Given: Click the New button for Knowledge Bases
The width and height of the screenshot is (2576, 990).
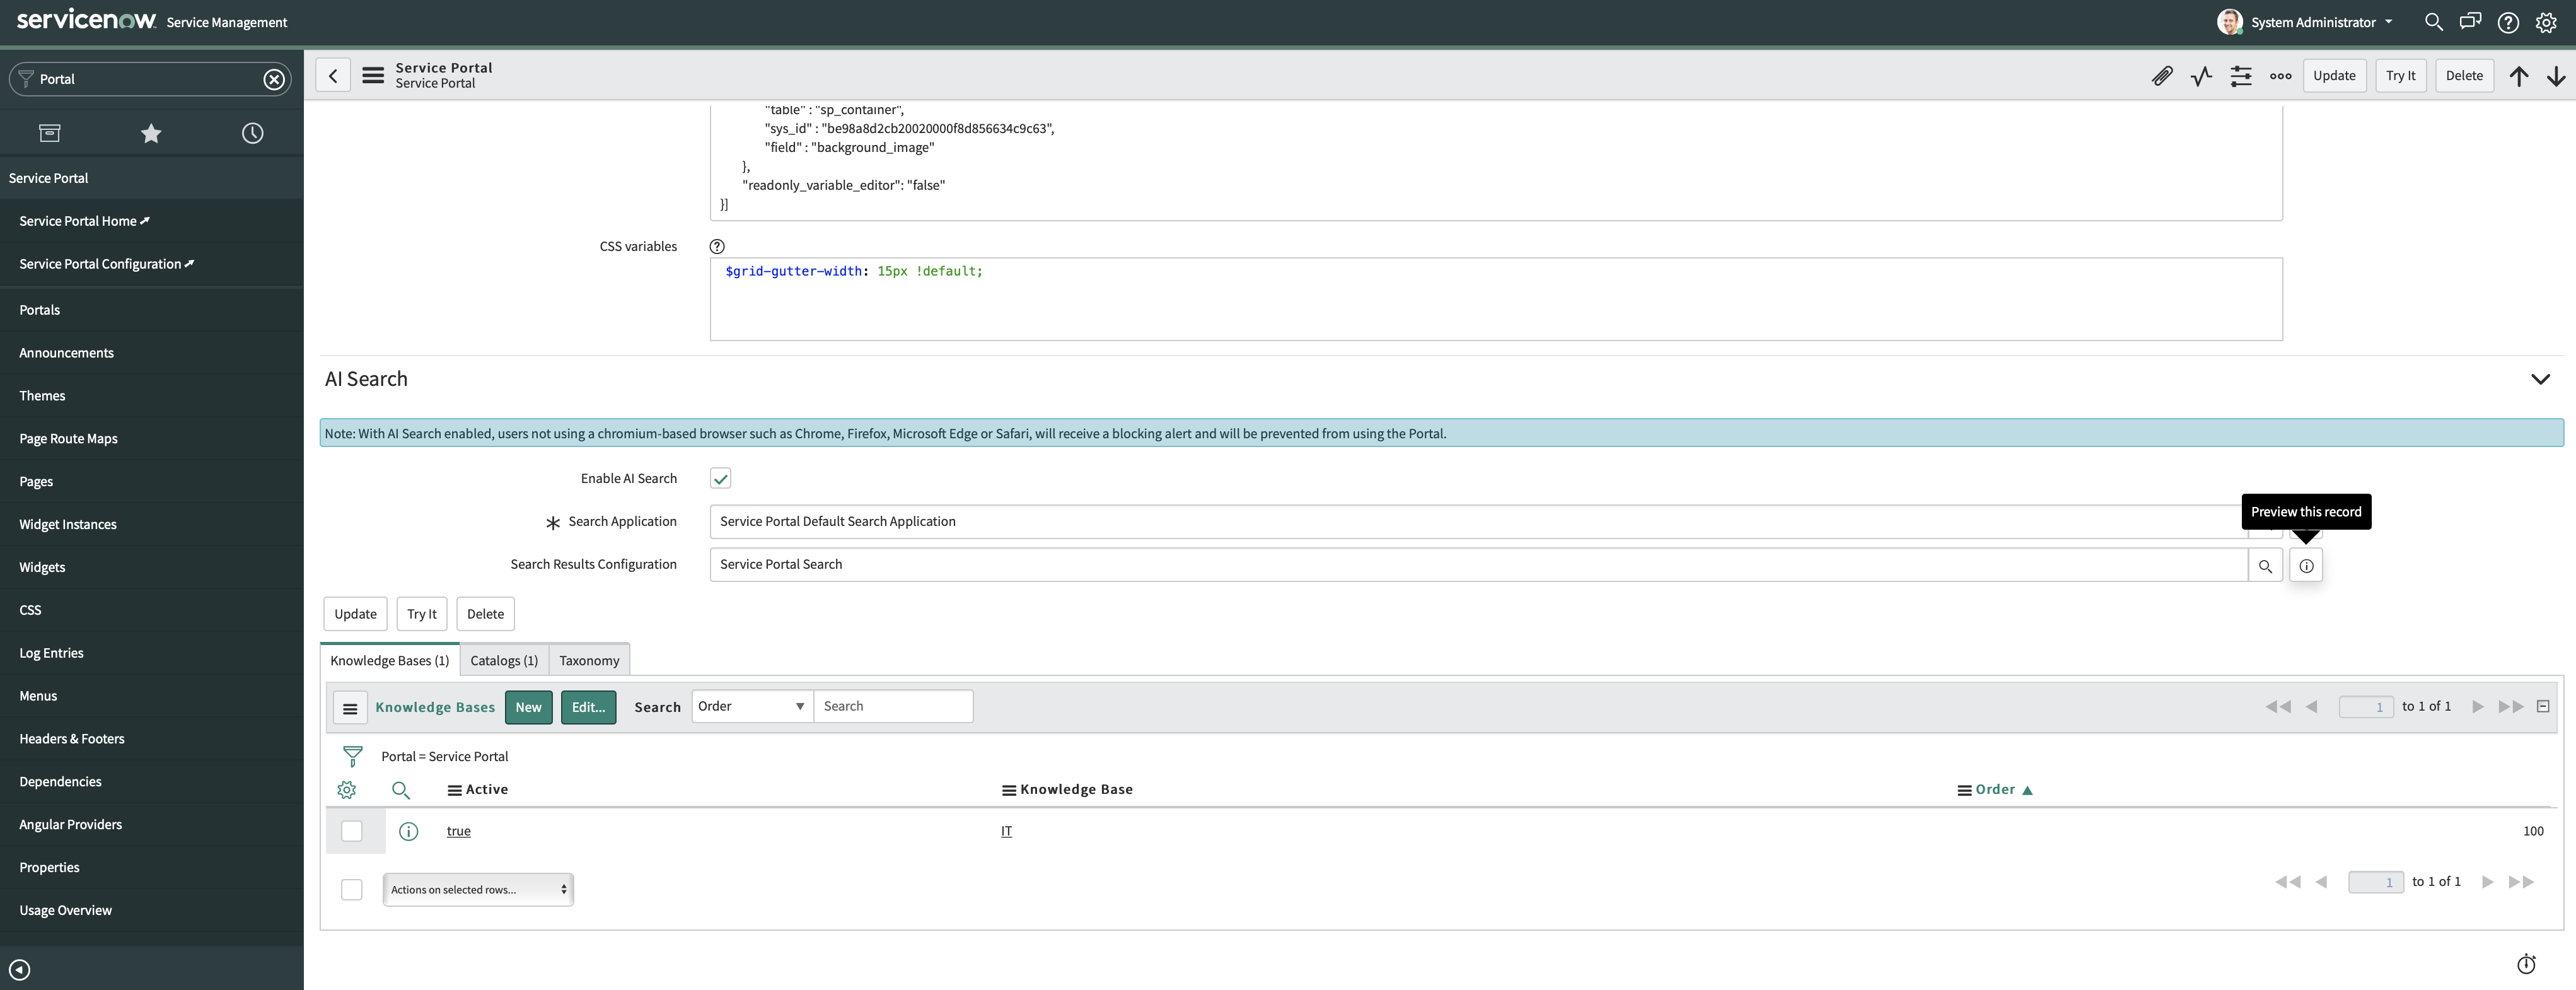Looking at the screenshot, I should pos(527,707).
